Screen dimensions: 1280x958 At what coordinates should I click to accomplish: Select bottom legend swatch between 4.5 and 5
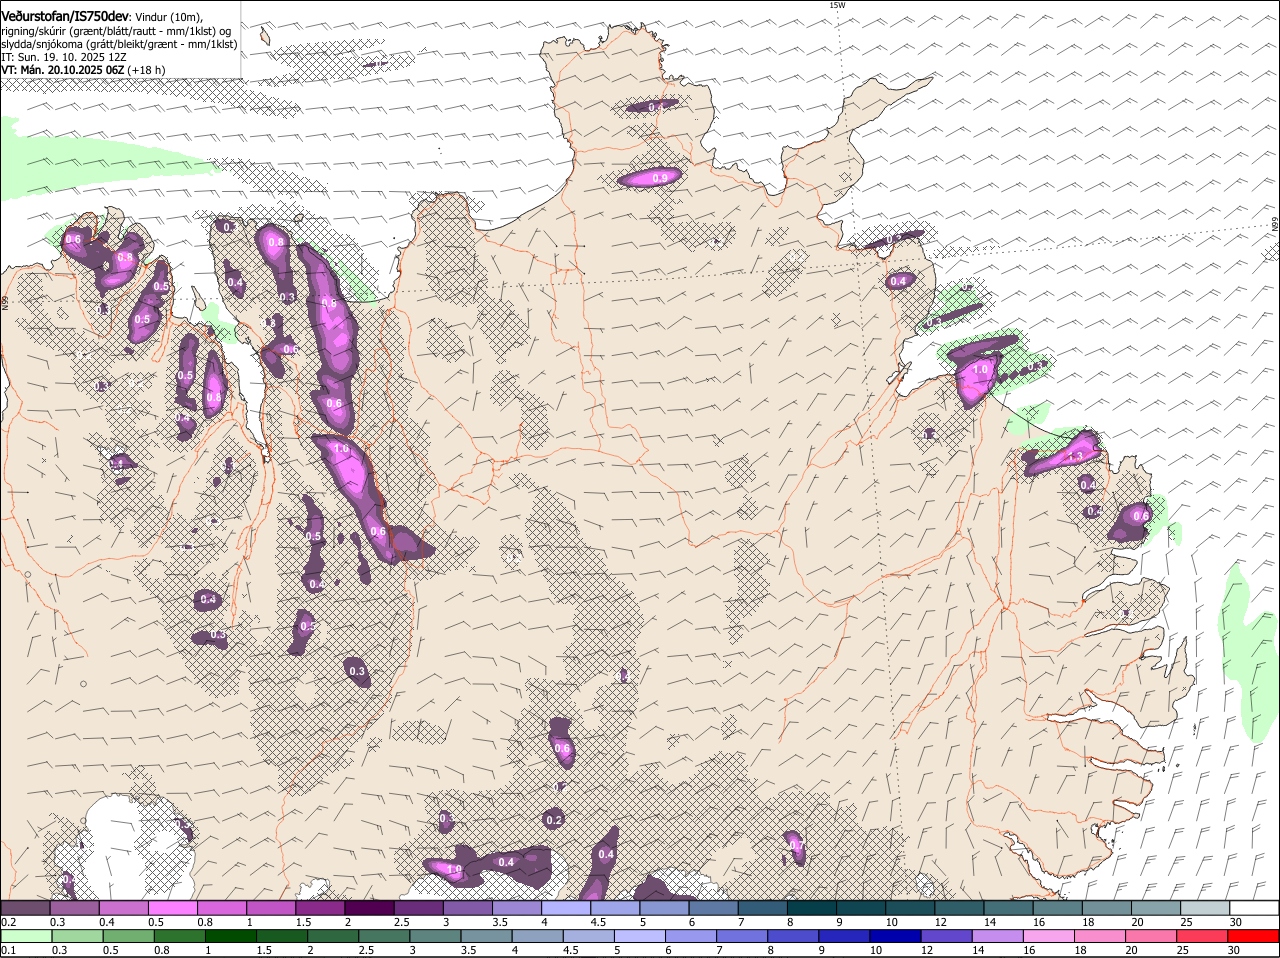[589, 936]
